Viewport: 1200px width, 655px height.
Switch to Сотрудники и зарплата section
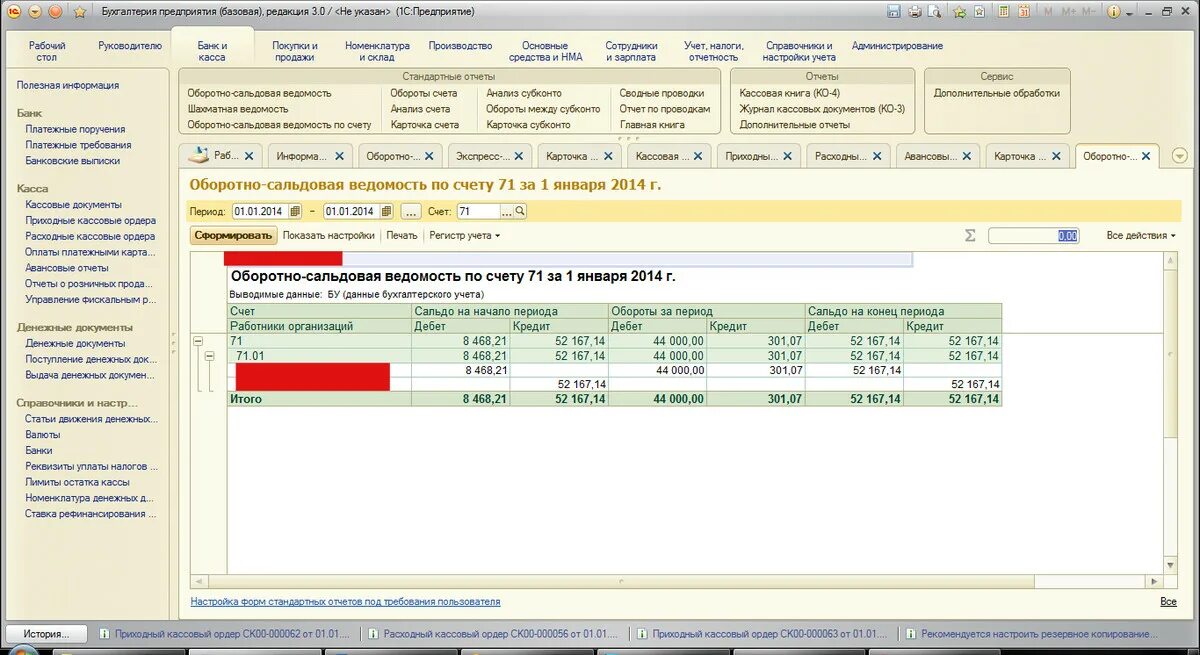click(x=631, y=51)
